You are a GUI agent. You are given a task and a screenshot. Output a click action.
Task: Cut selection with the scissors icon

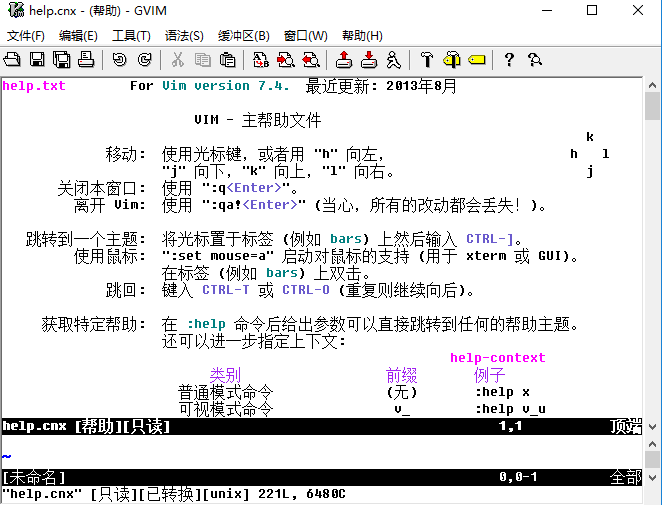[x=177, y=60]
